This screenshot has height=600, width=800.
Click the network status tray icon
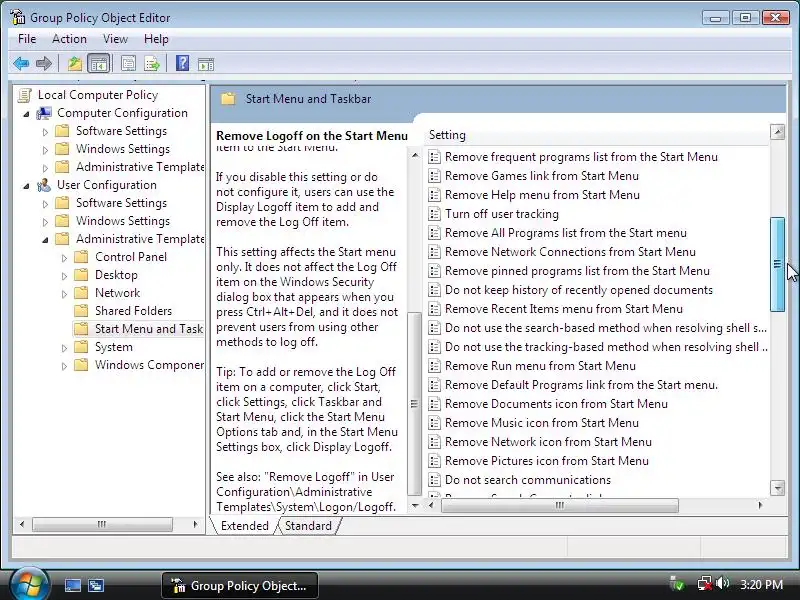[x=705, y=583]
